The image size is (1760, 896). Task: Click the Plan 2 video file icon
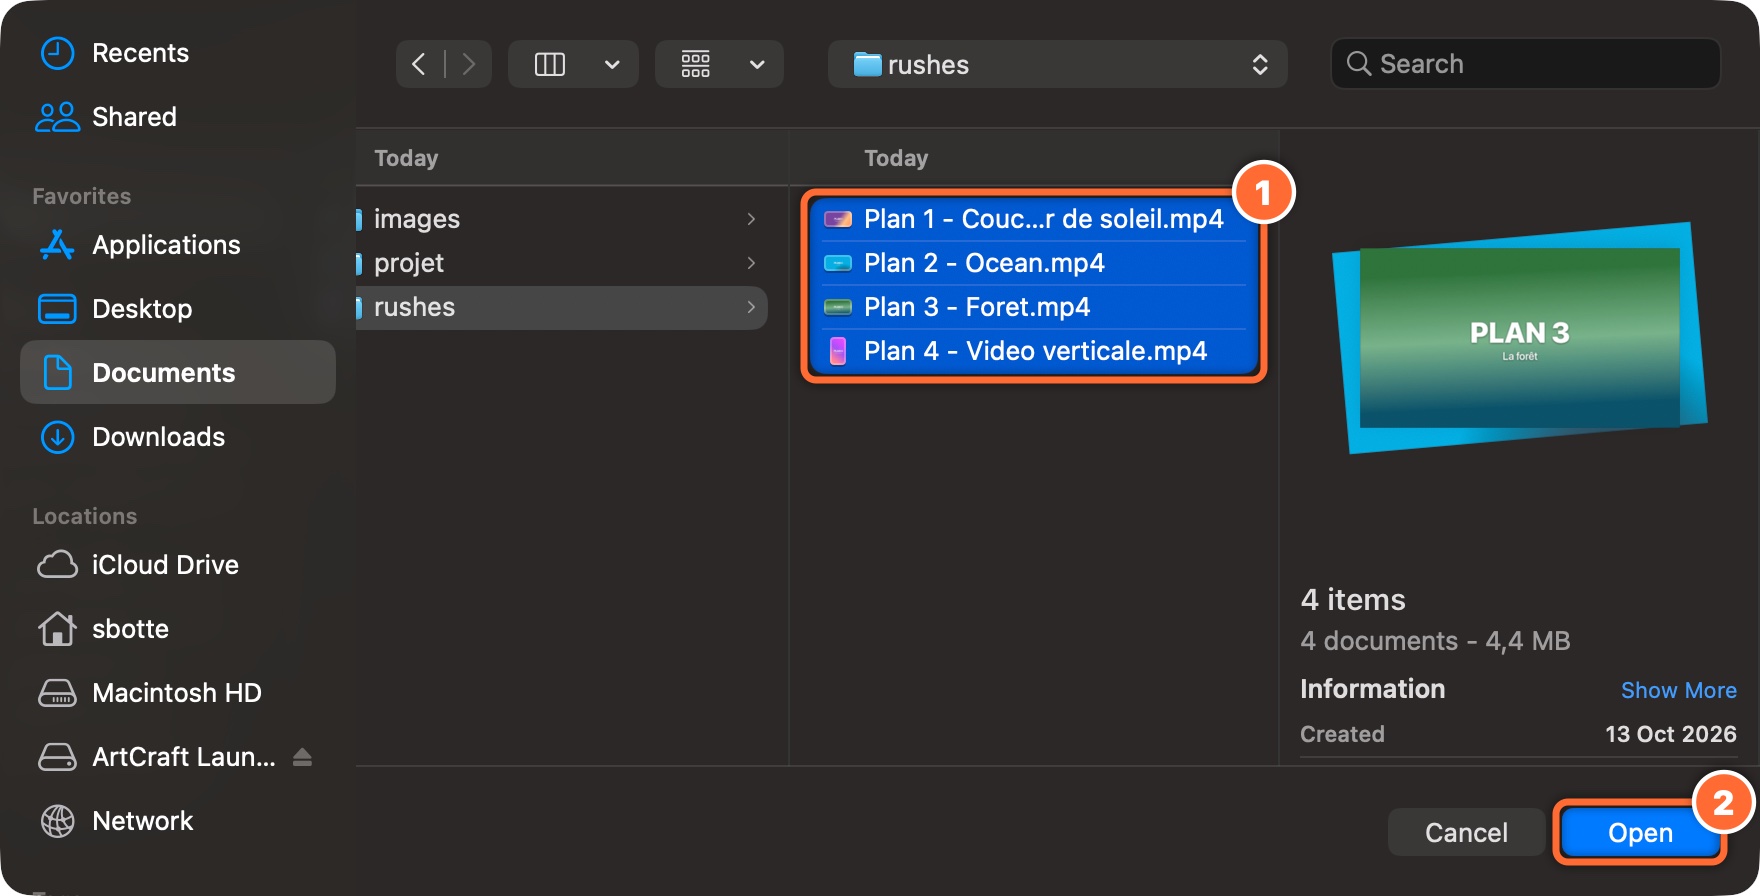837,263
